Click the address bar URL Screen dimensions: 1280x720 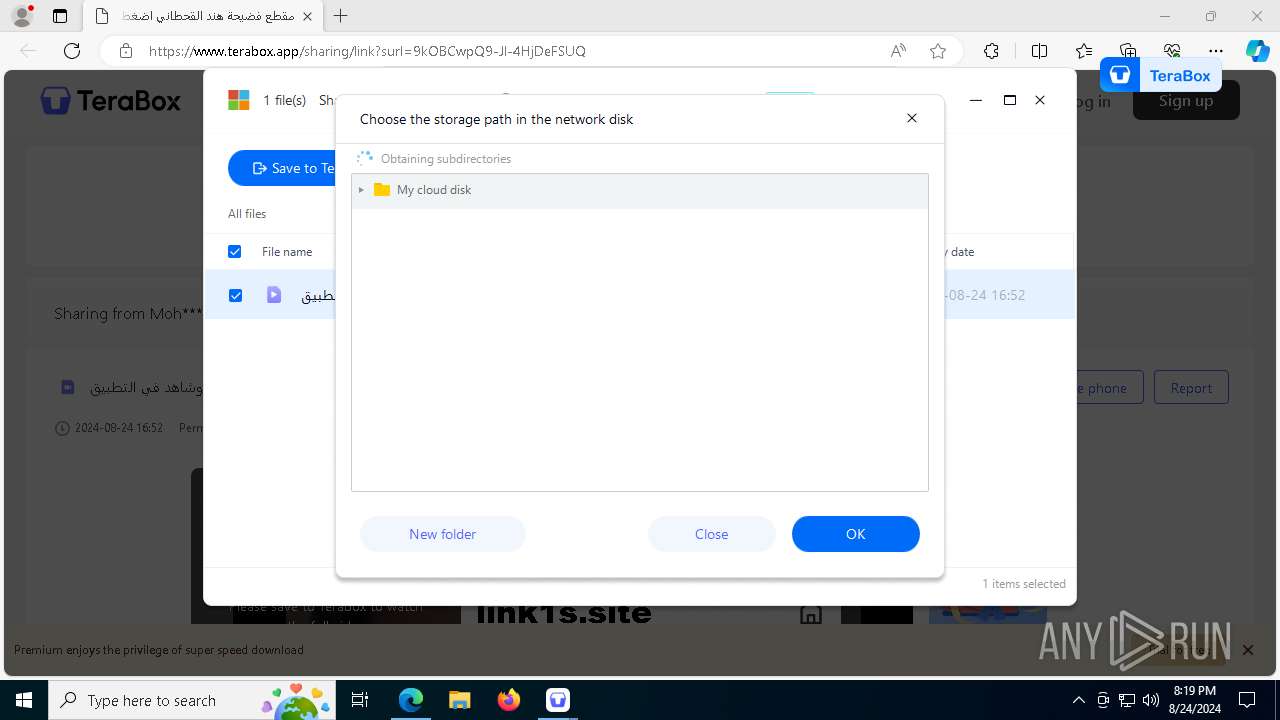[367, 51]
